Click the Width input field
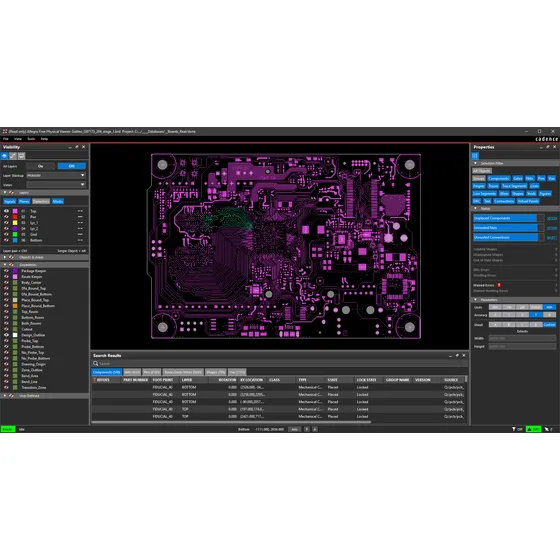The width and height of the screenshot is (560, 560). [x=522, y=338]
